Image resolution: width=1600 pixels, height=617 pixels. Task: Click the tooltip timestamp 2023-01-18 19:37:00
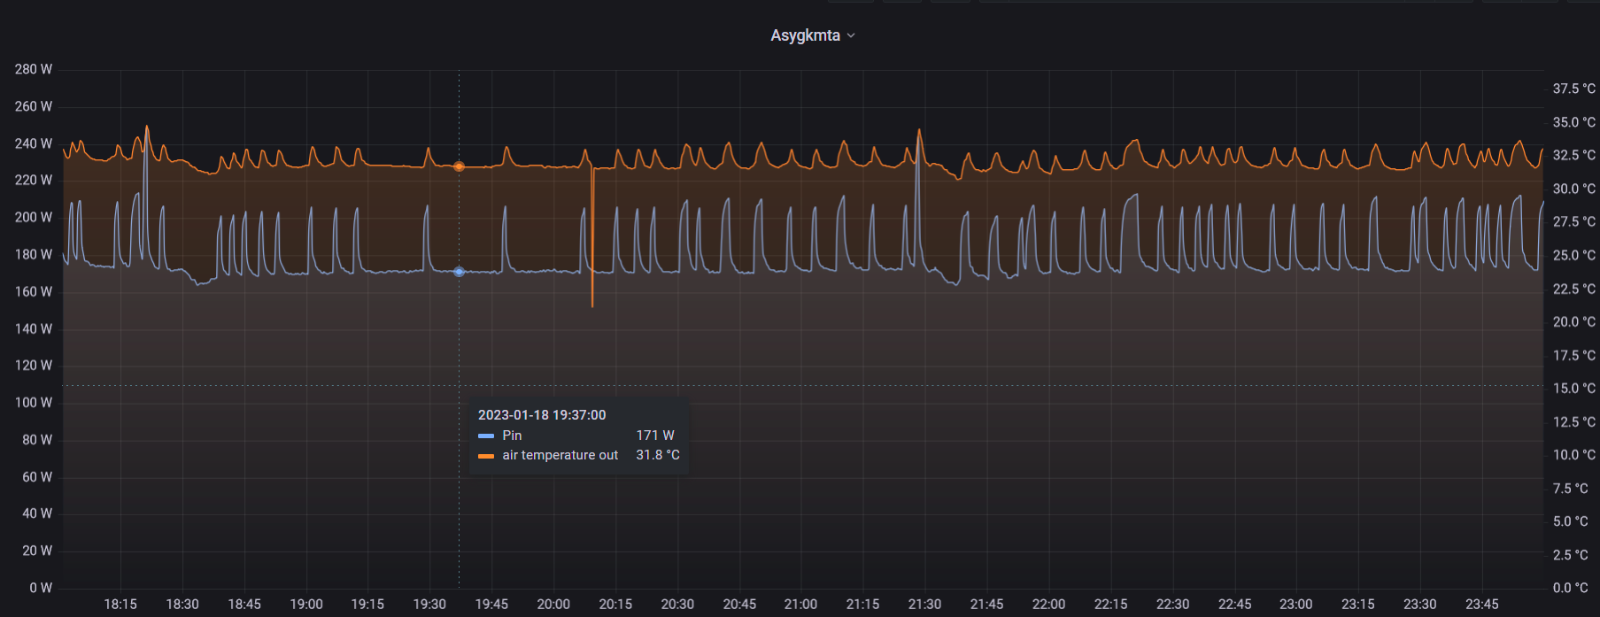(x=542, y=415)
